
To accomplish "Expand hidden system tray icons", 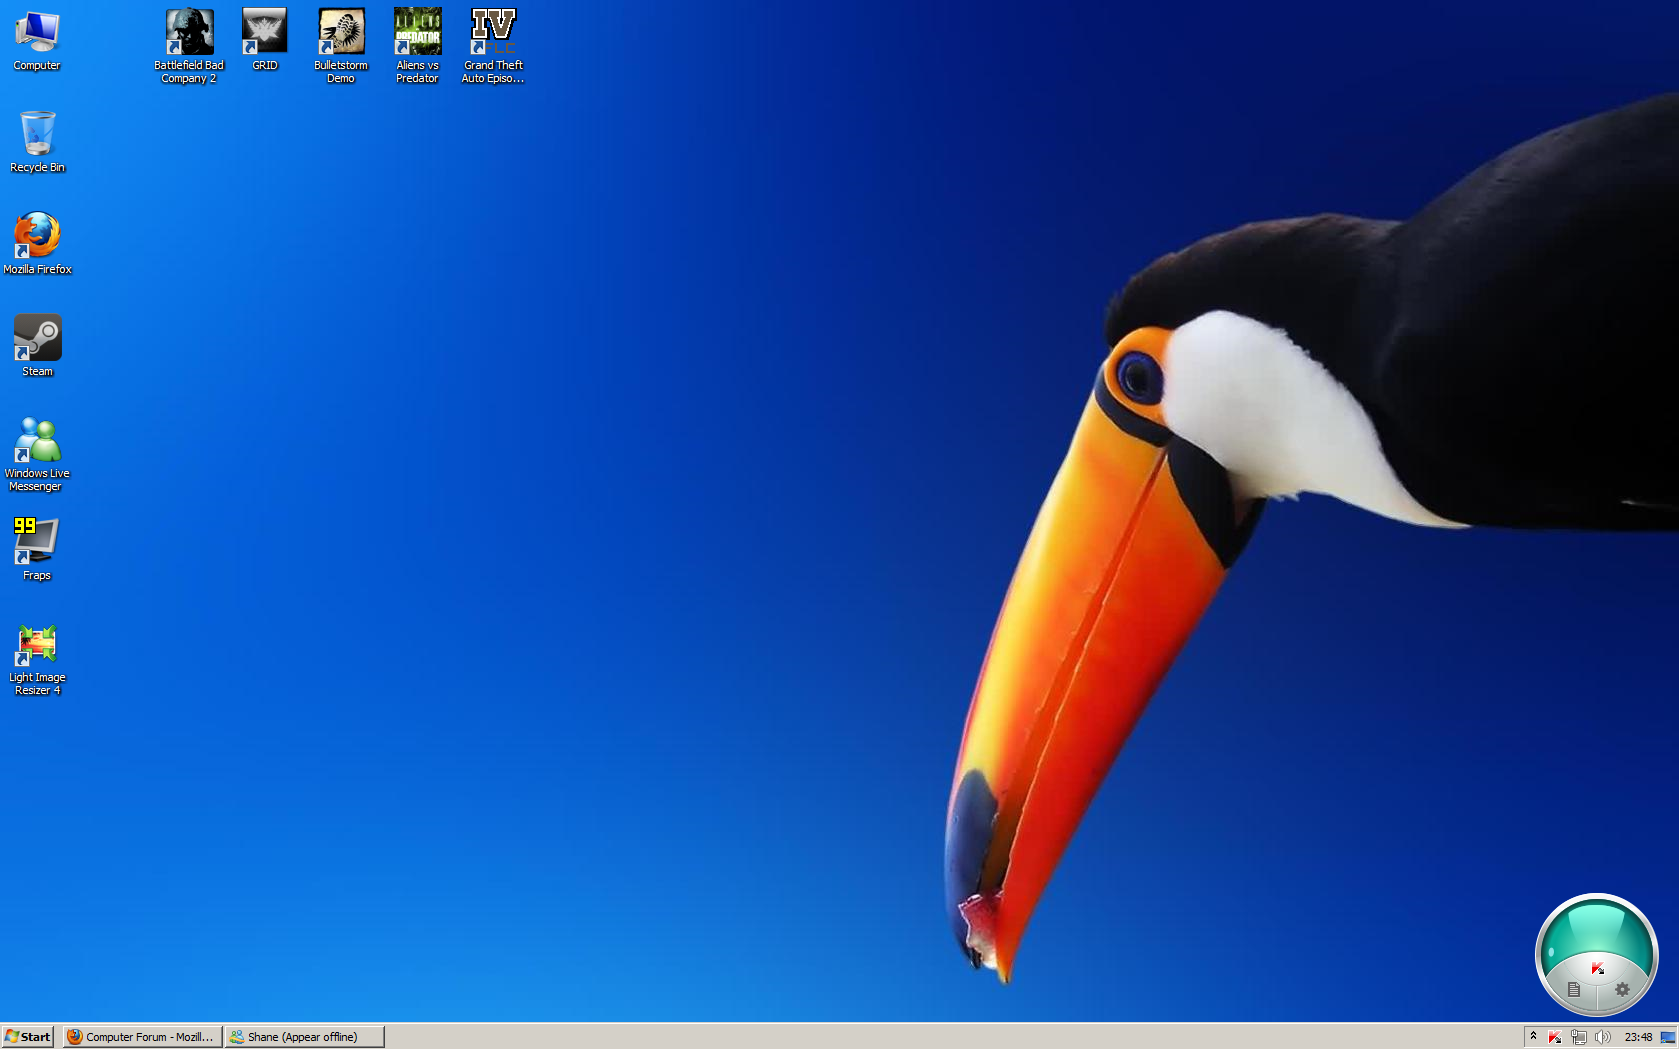I will [x=1533, y=1036].
